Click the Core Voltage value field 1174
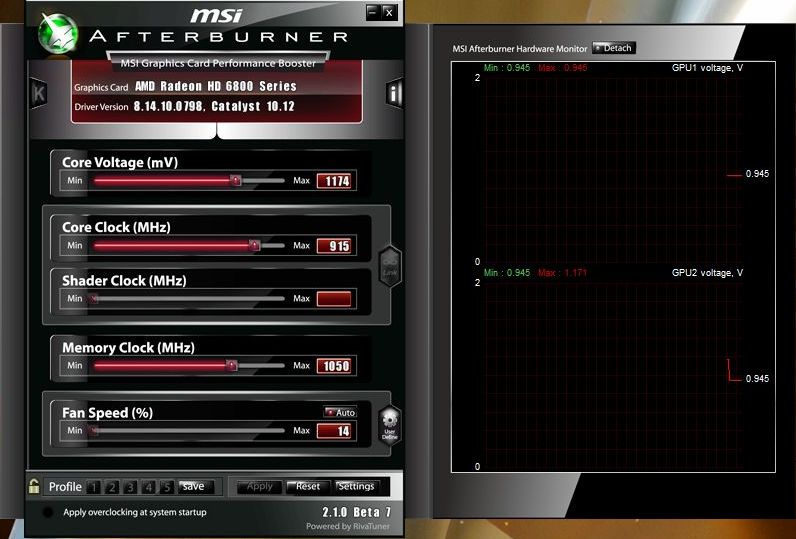 334,181
